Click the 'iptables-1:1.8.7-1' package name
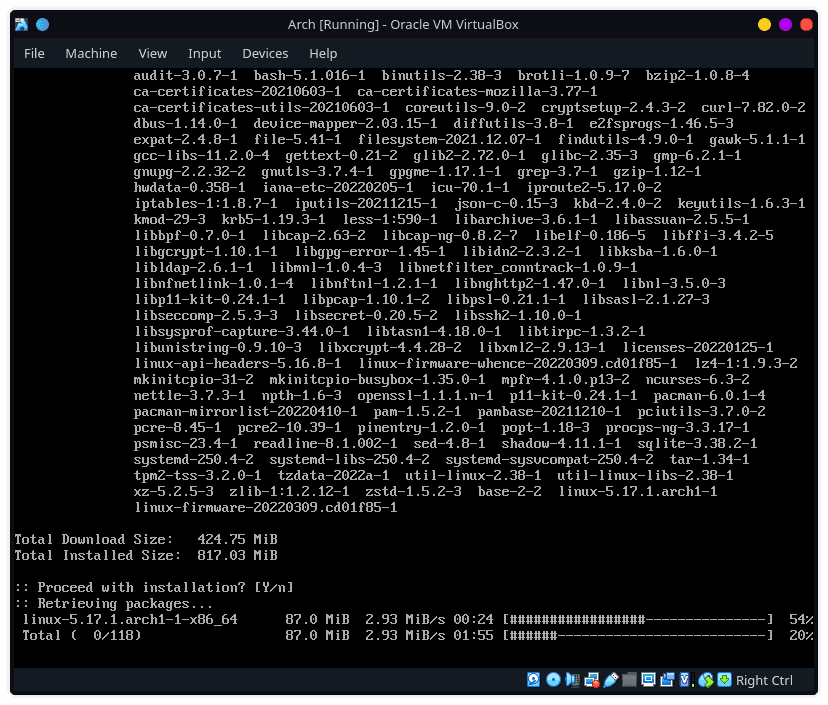 tap(205, 203)
